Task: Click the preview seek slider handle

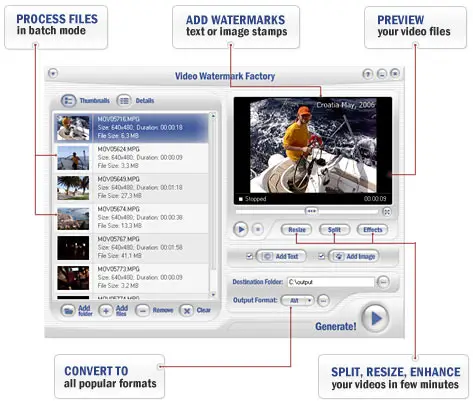Action: tap(311, 211)
